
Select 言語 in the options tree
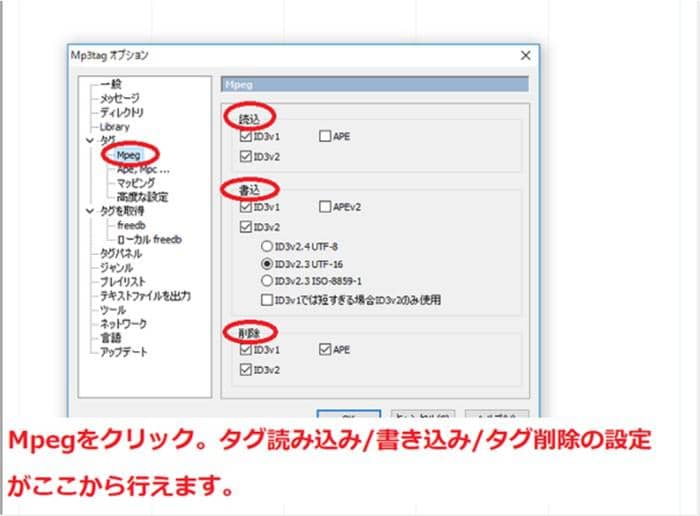(x=110, y=338)
